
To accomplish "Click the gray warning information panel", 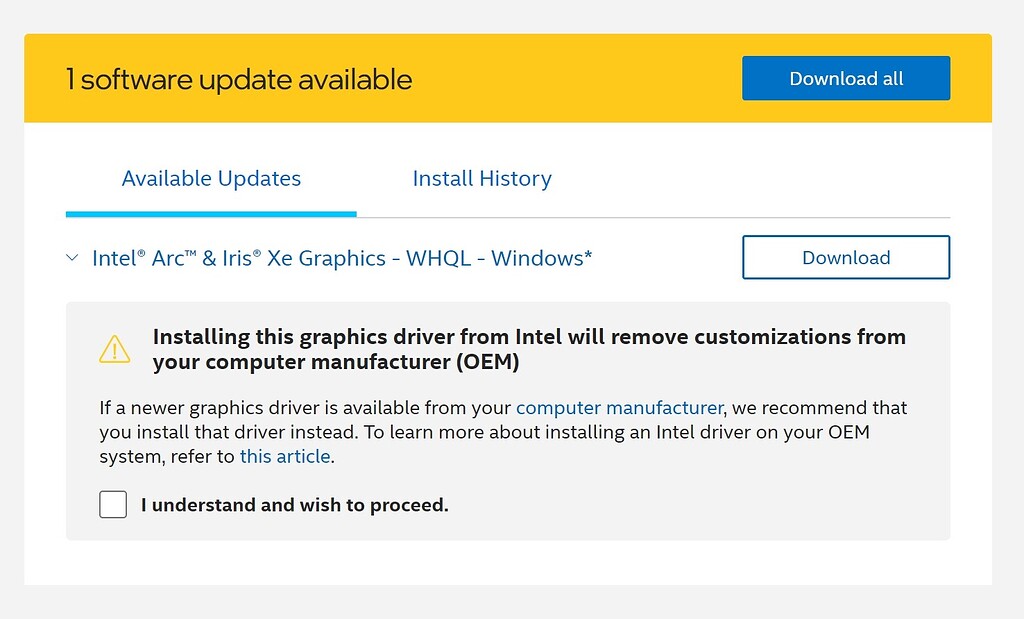I will (x=508, y=420).
